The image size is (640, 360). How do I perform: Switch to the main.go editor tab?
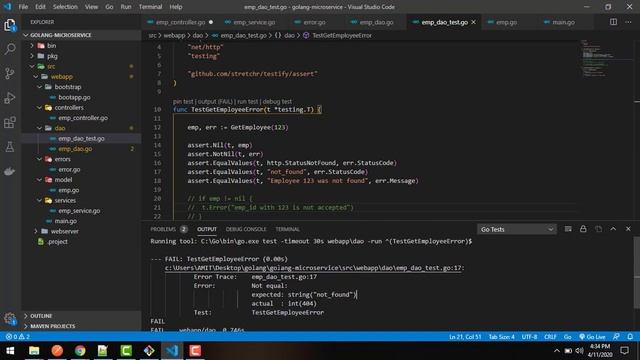[563, 22]
